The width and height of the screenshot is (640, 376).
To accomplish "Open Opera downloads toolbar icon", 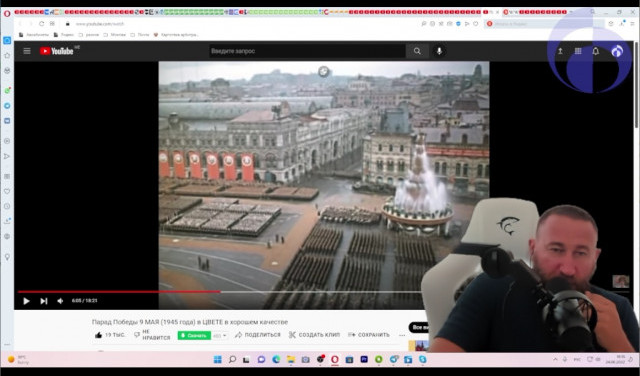I will click(621, 24).
